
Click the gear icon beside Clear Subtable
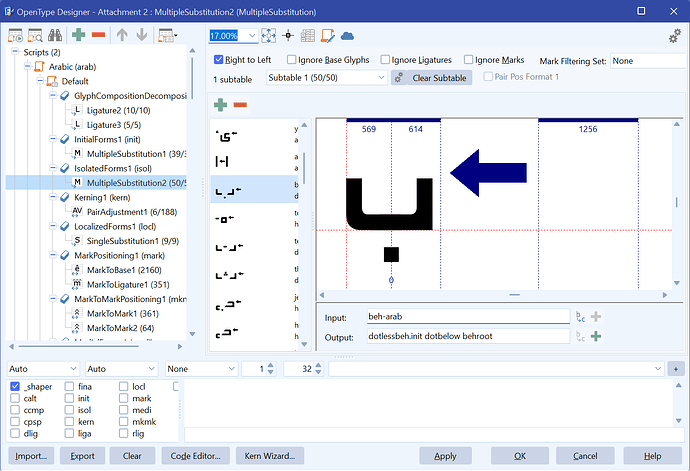399,78
